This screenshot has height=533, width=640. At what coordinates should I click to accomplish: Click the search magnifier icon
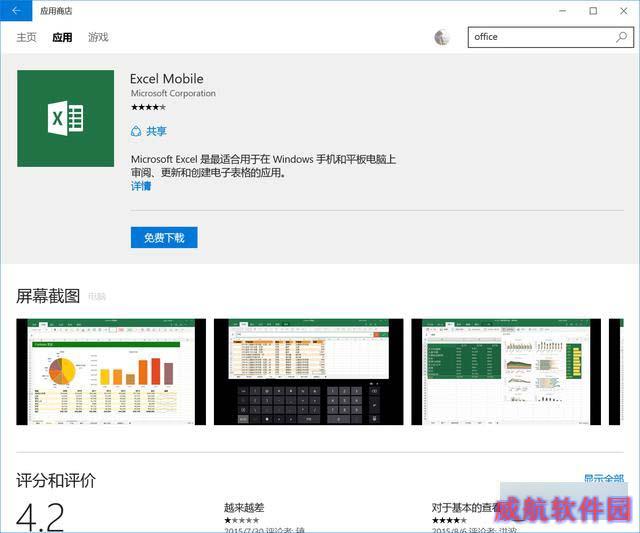(x=621, y=37)
